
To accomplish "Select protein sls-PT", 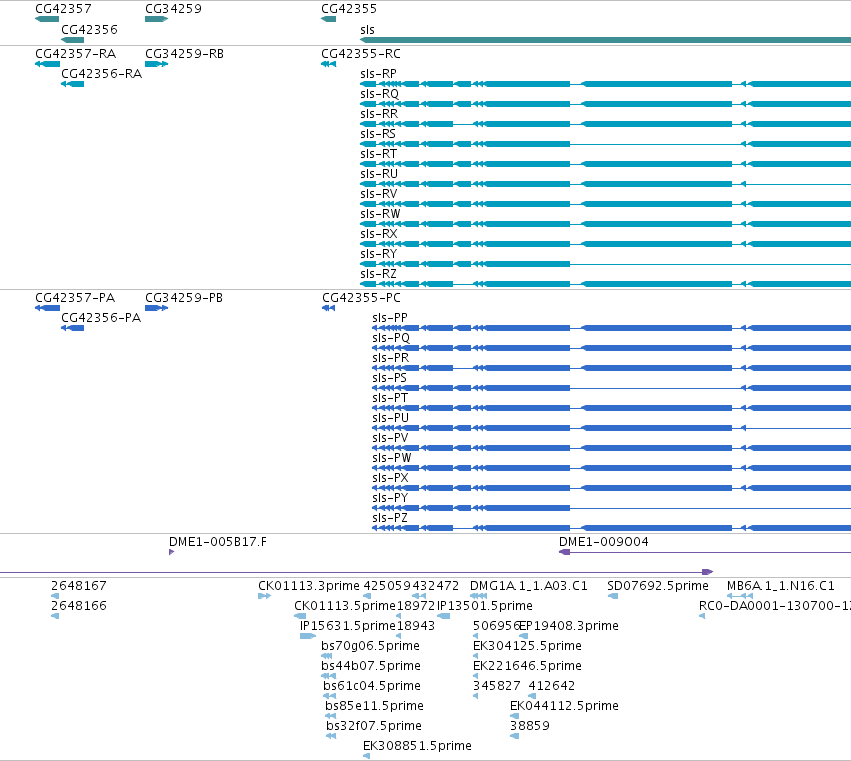I will pyautogui.click(x=390, y=398).
